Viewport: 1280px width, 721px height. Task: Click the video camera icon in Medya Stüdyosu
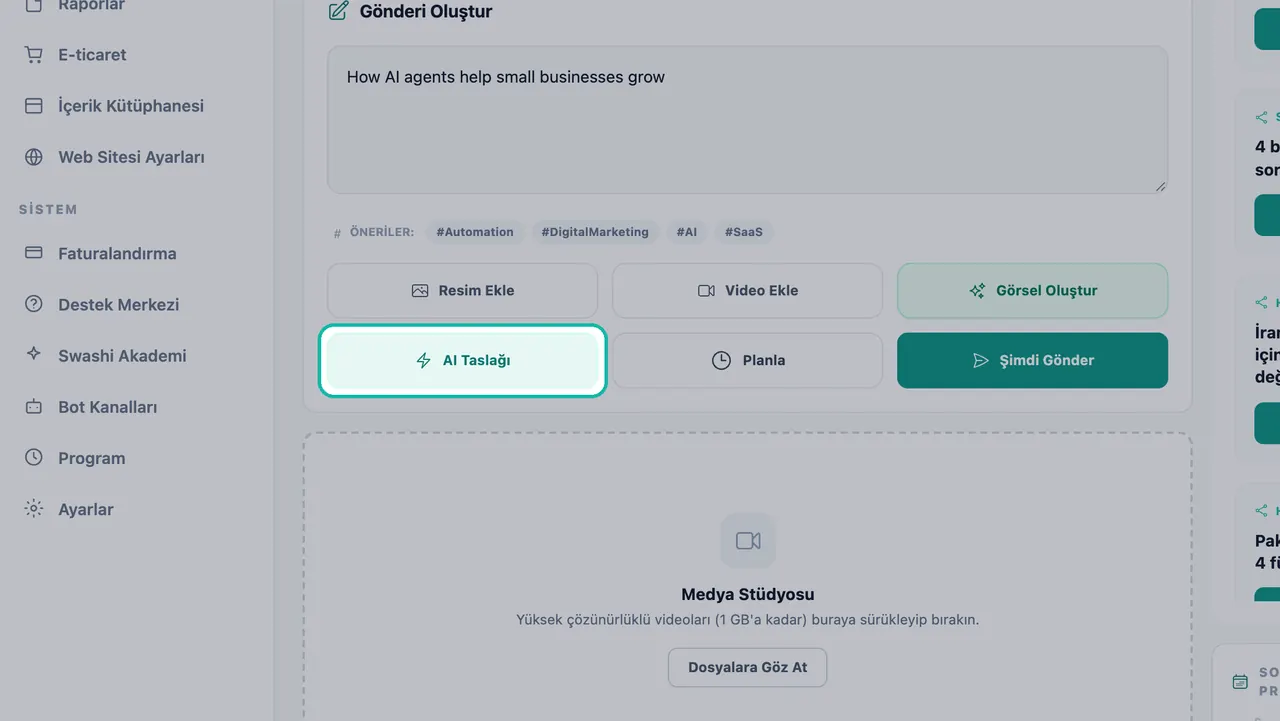coord(748,541)
